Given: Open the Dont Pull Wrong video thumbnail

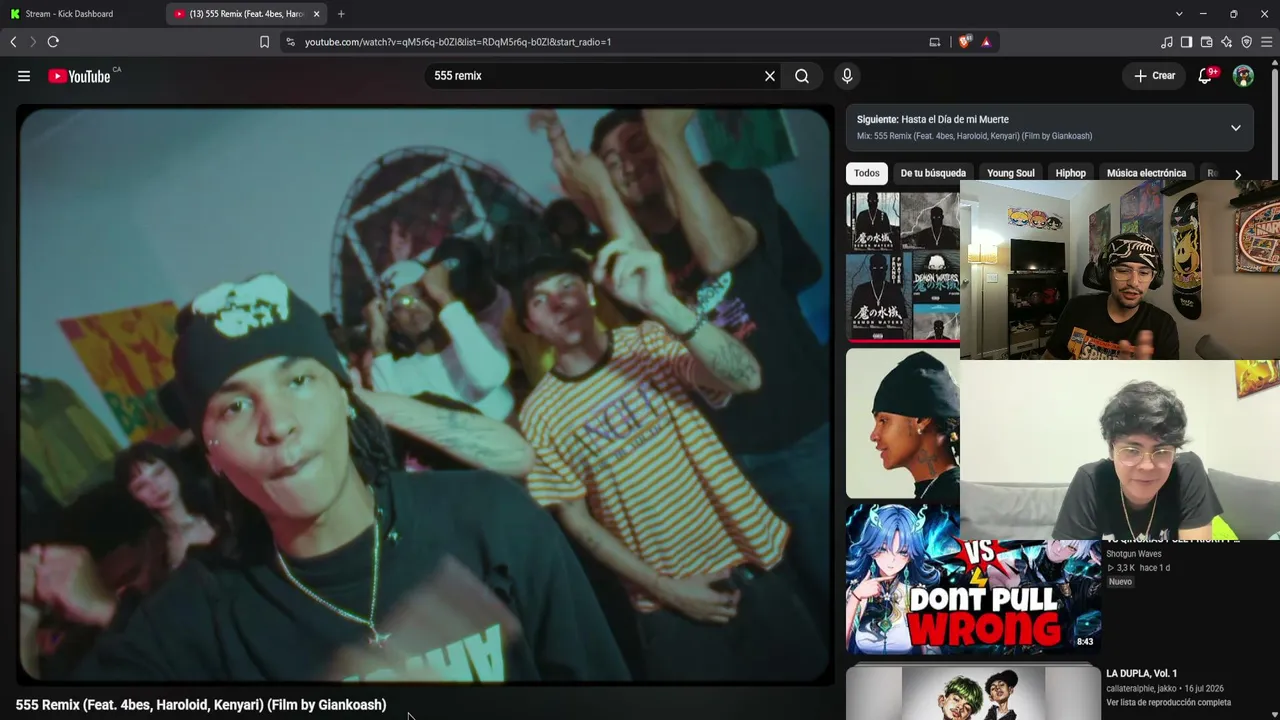Looking at the screenshot, I should click(x=973, y=579).
